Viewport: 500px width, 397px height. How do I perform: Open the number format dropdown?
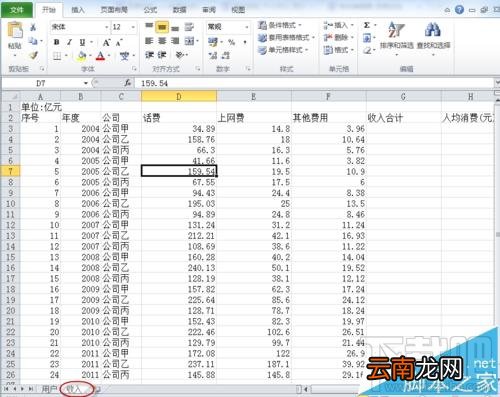(x=247, y=27)
